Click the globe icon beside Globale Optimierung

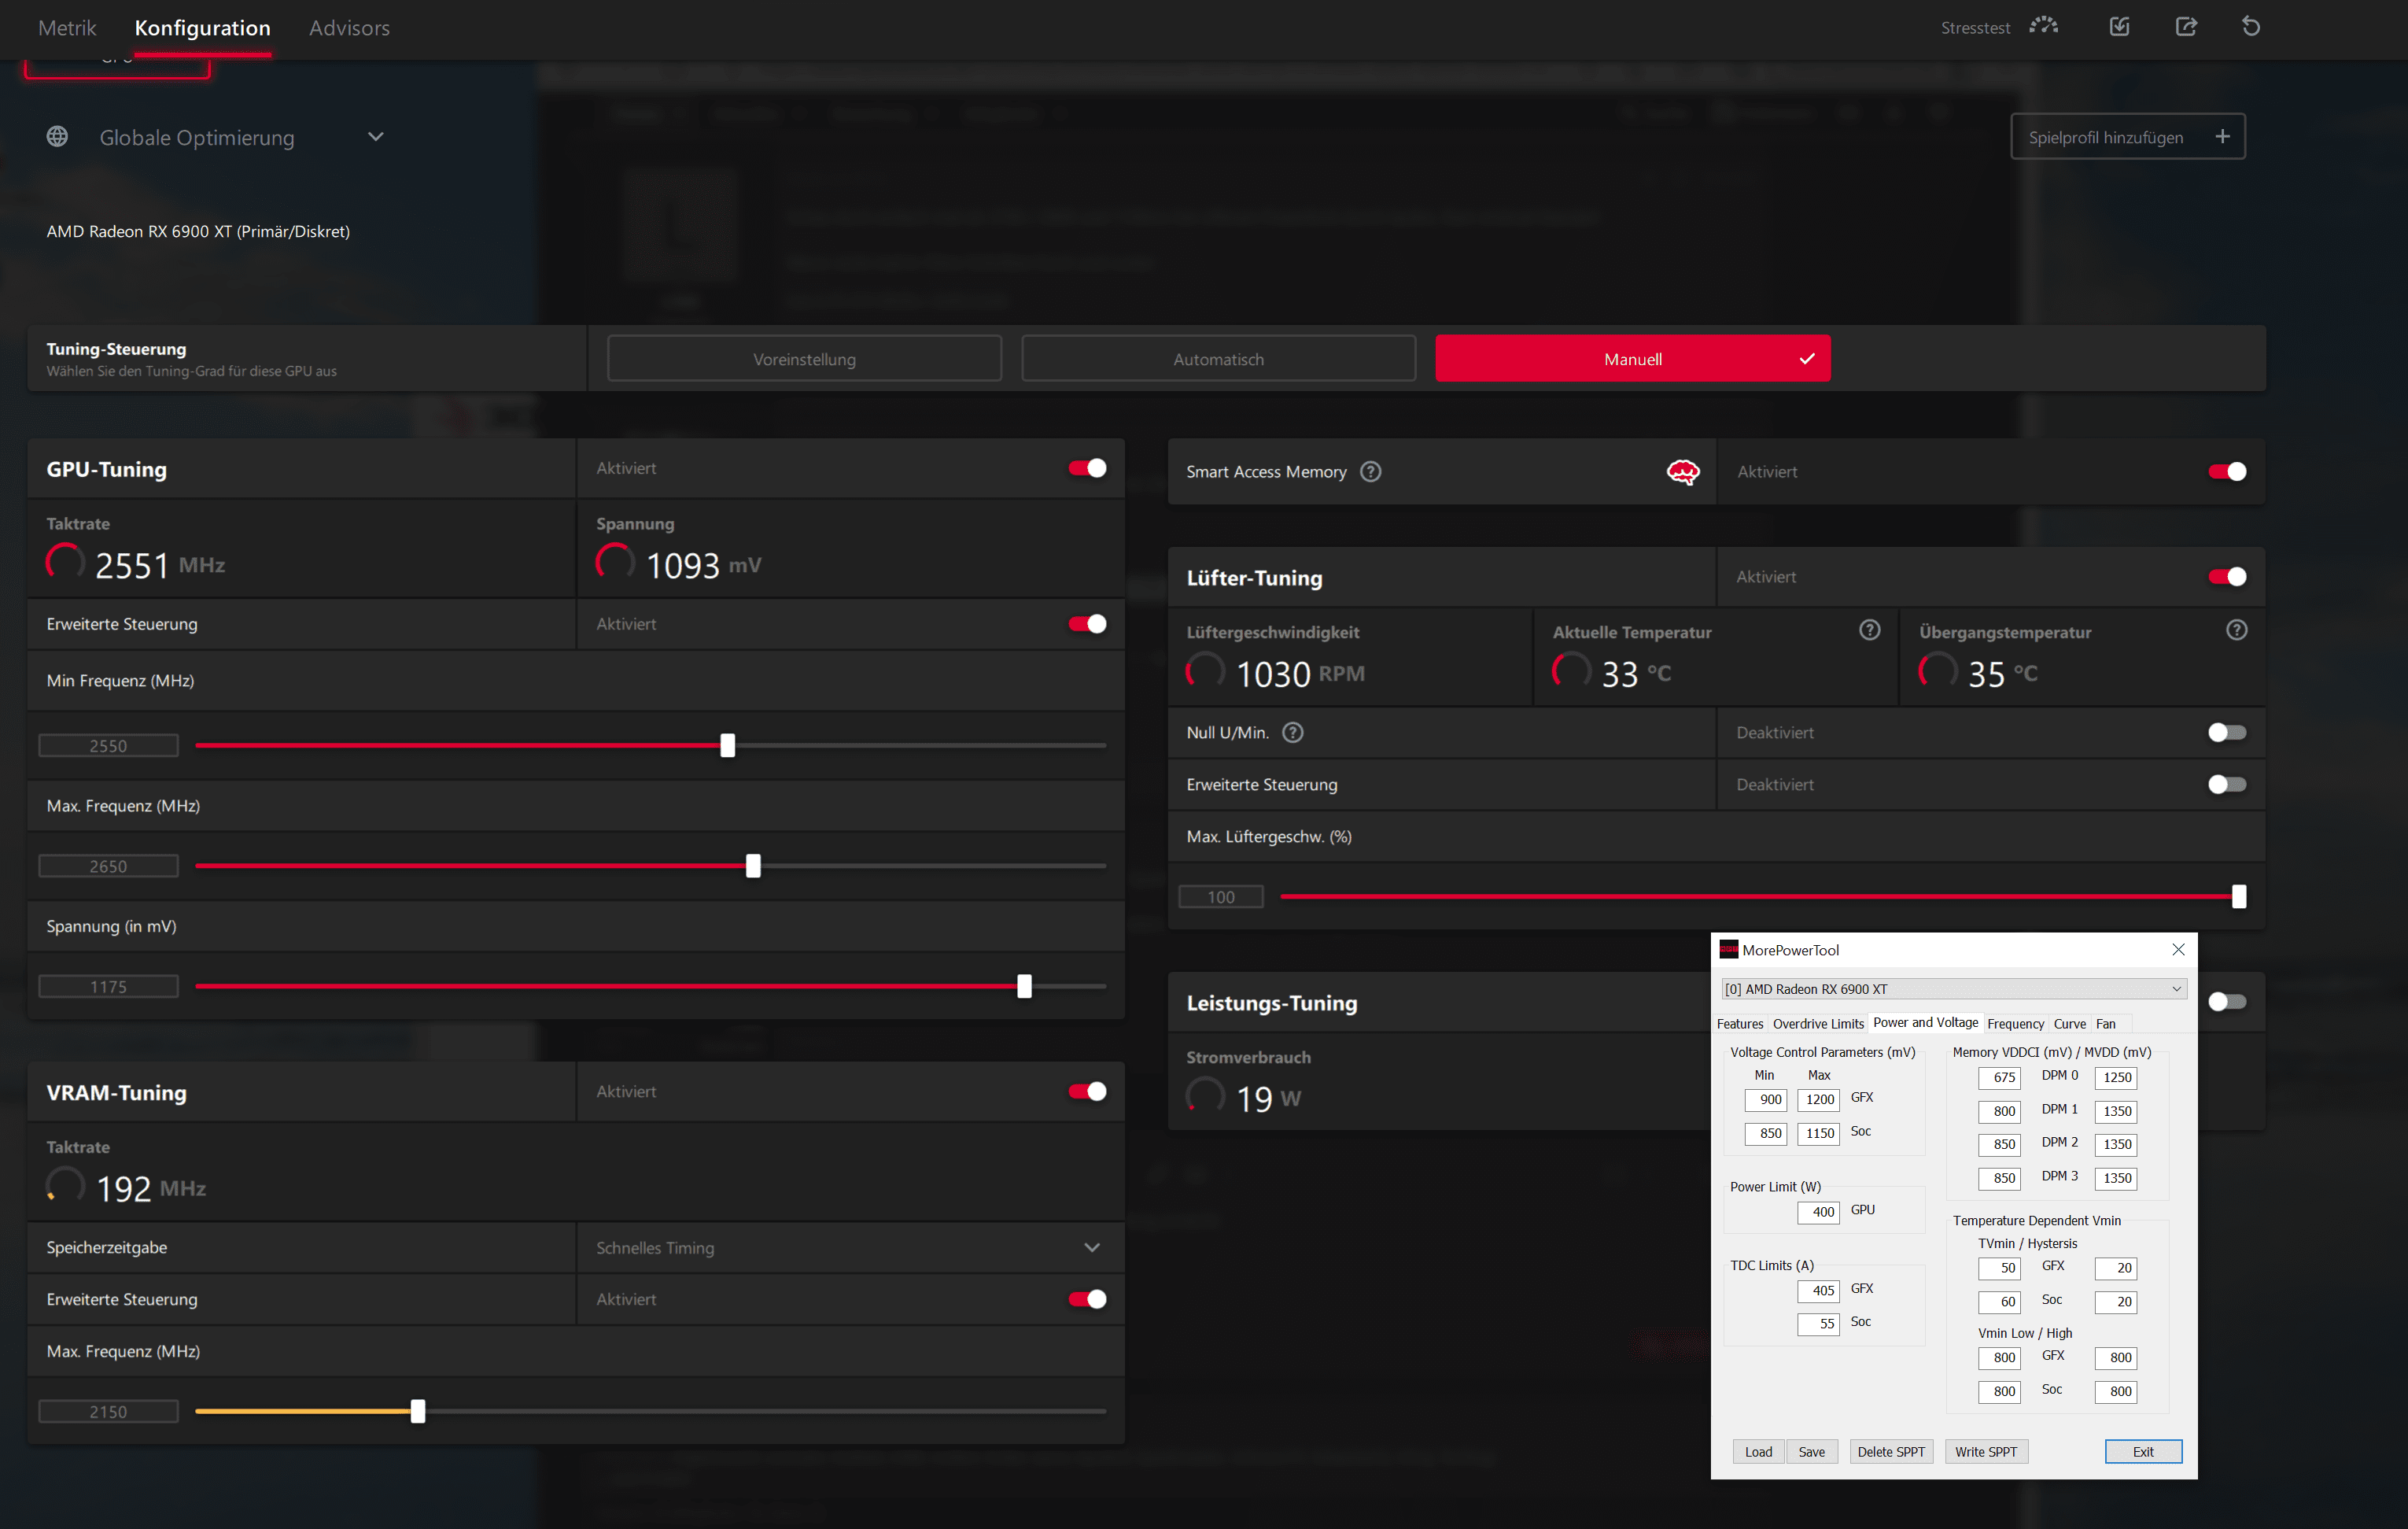click(x=57, y=137)
